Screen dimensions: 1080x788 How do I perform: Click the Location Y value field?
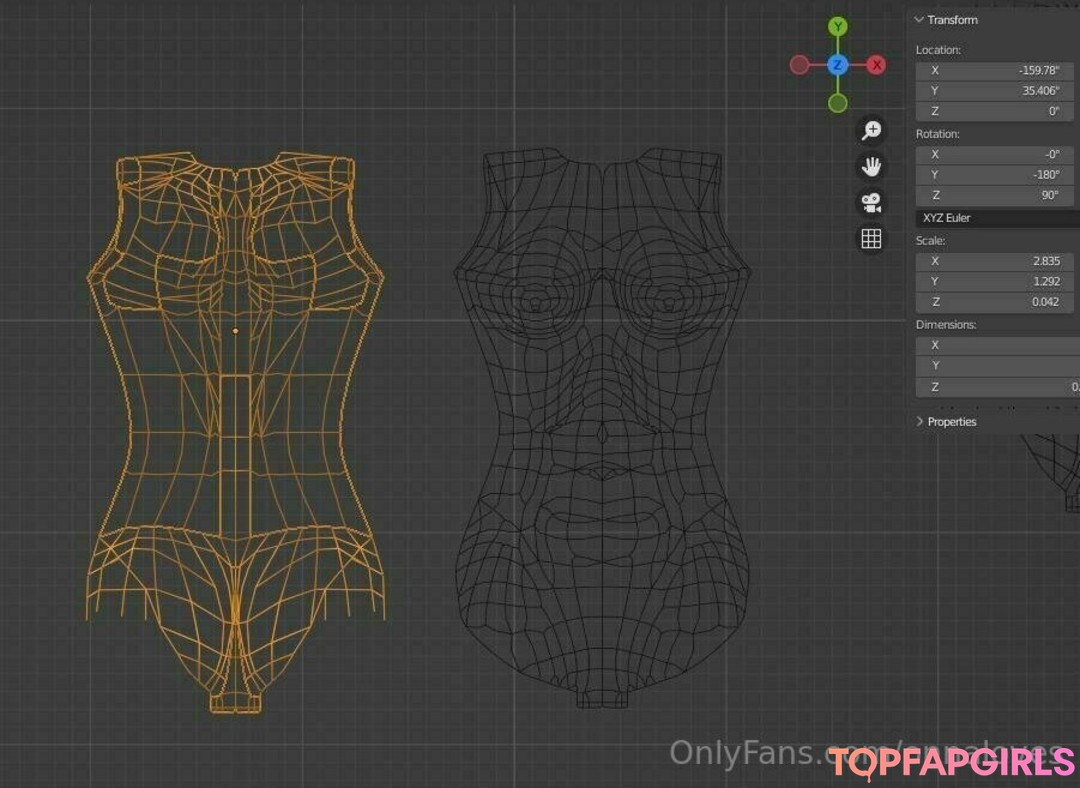[997, 91]
